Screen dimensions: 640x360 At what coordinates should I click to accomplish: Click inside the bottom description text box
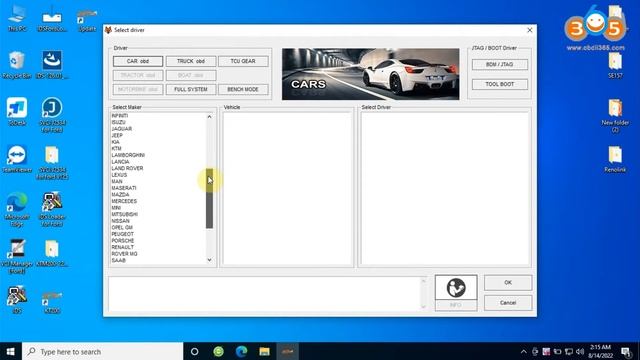tap(264, 293)
